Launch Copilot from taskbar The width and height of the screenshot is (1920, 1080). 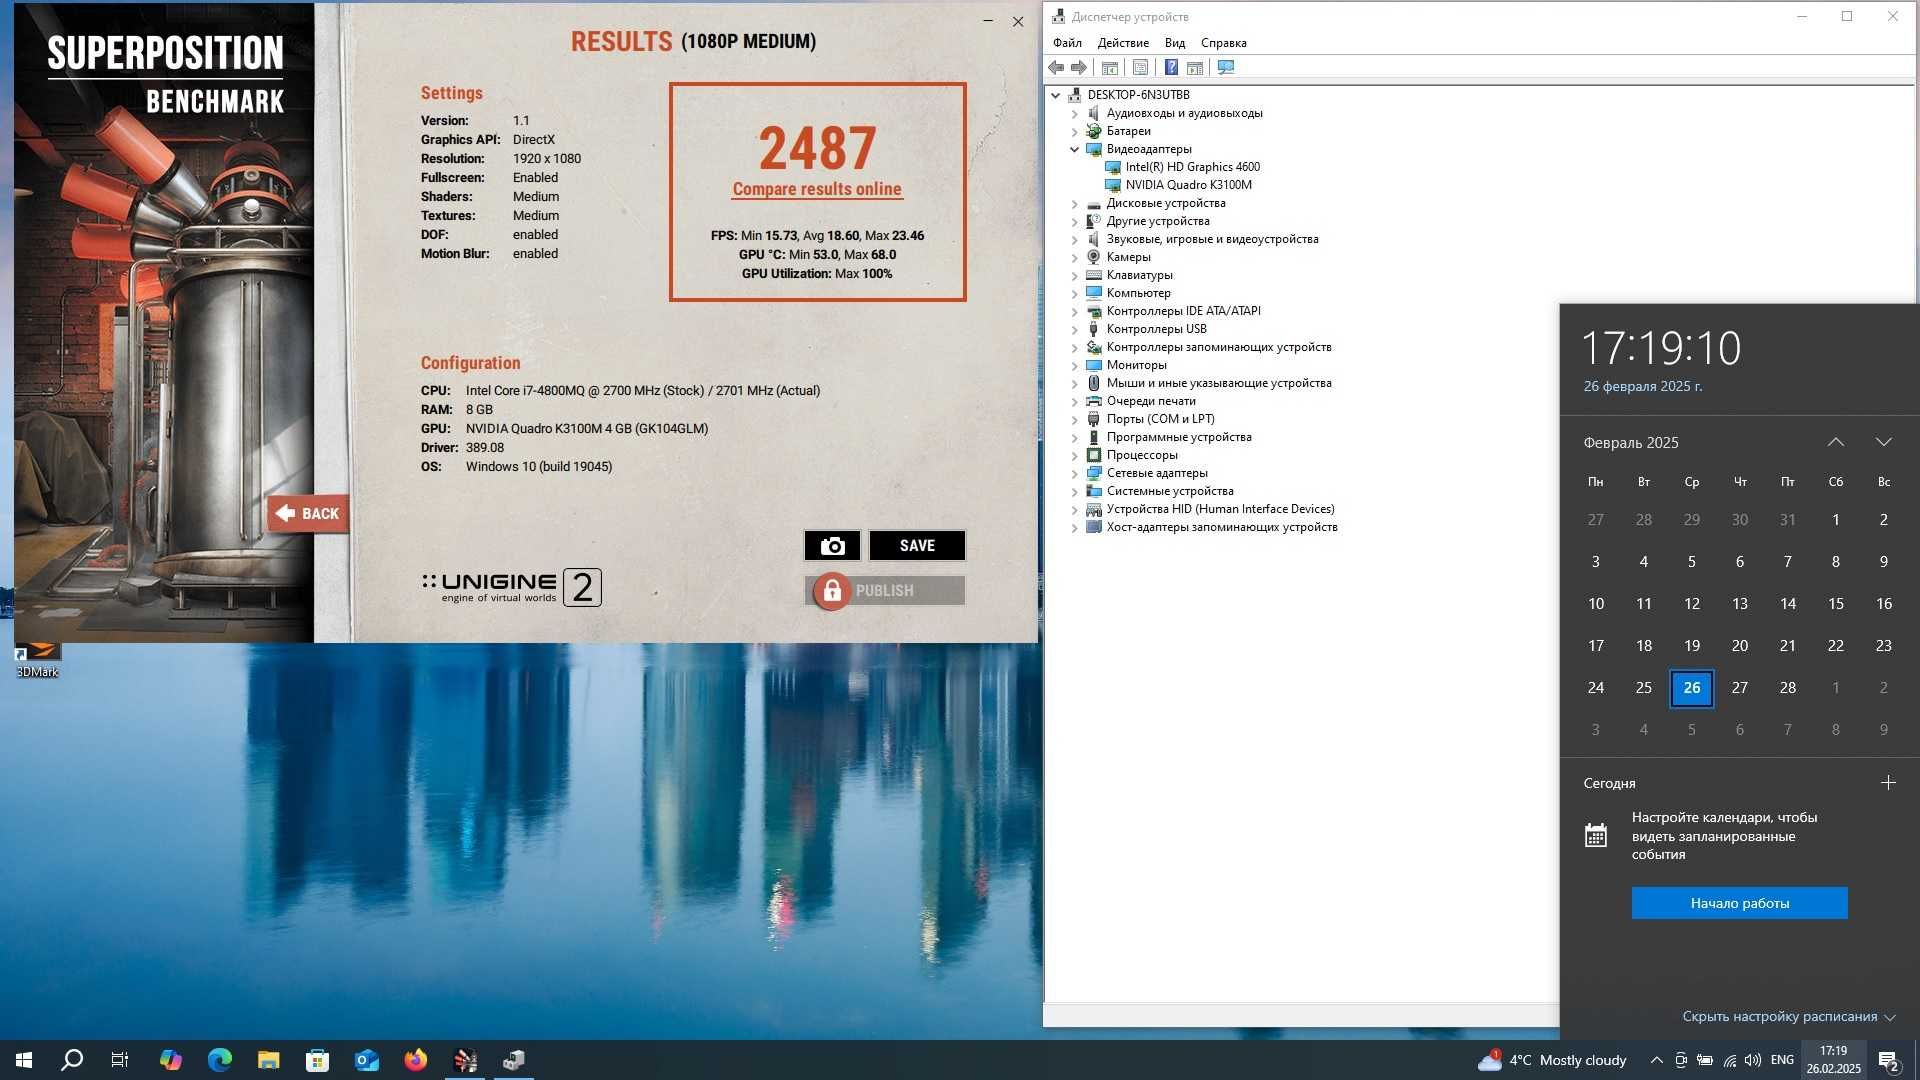170,1060
